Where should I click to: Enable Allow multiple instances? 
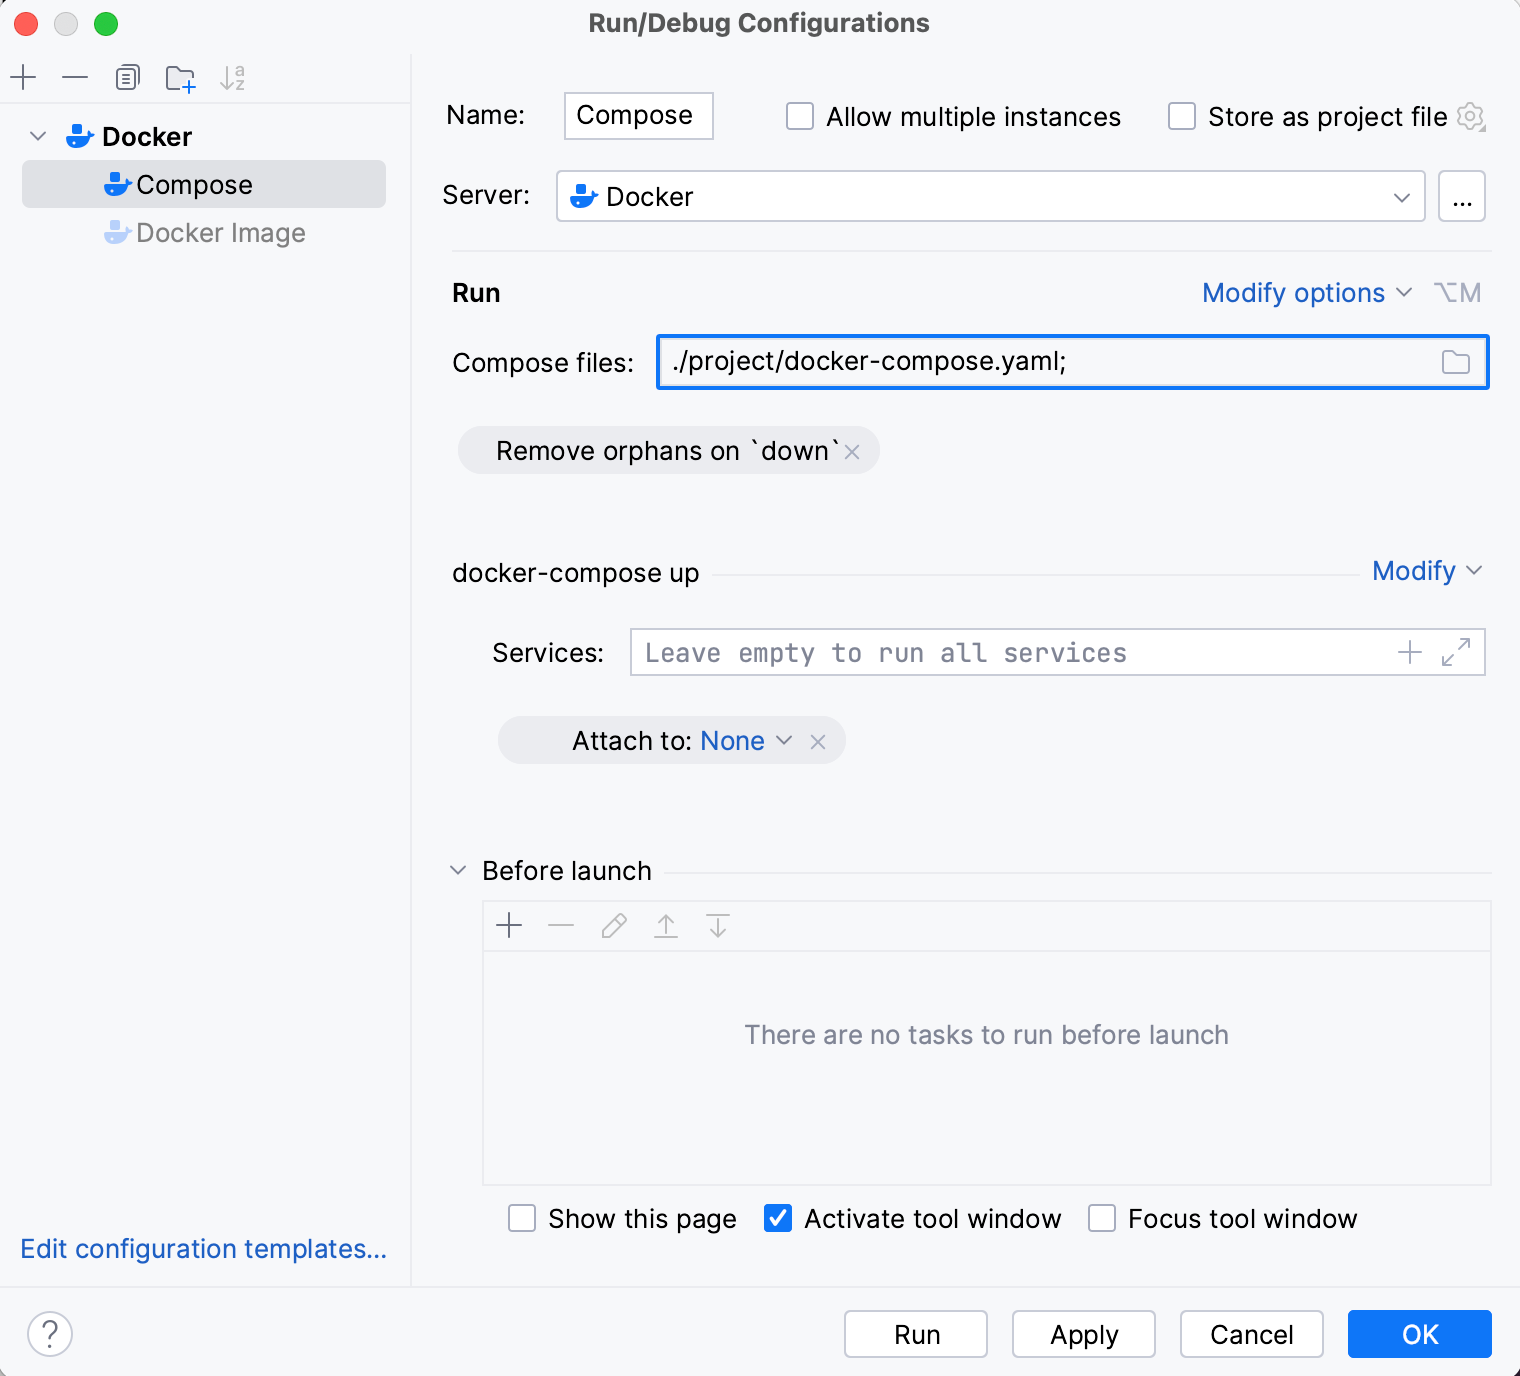click(799, 116)
